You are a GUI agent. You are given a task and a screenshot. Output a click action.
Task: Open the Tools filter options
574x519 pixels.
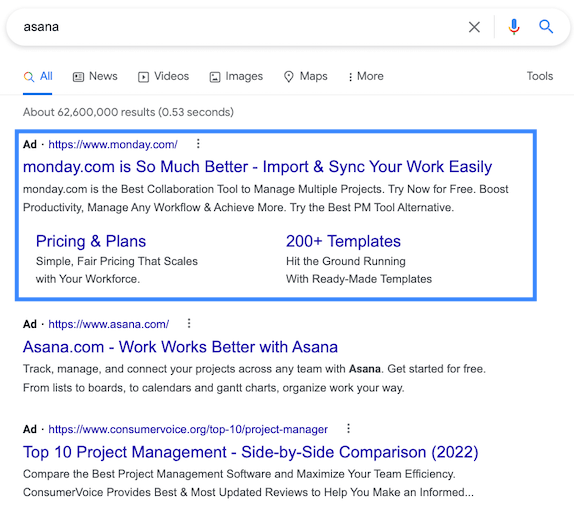tap(540, 76)
